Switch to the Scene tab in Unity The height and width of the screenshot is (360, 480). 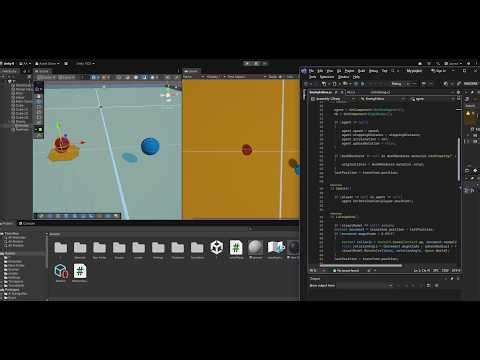(42, 71)
